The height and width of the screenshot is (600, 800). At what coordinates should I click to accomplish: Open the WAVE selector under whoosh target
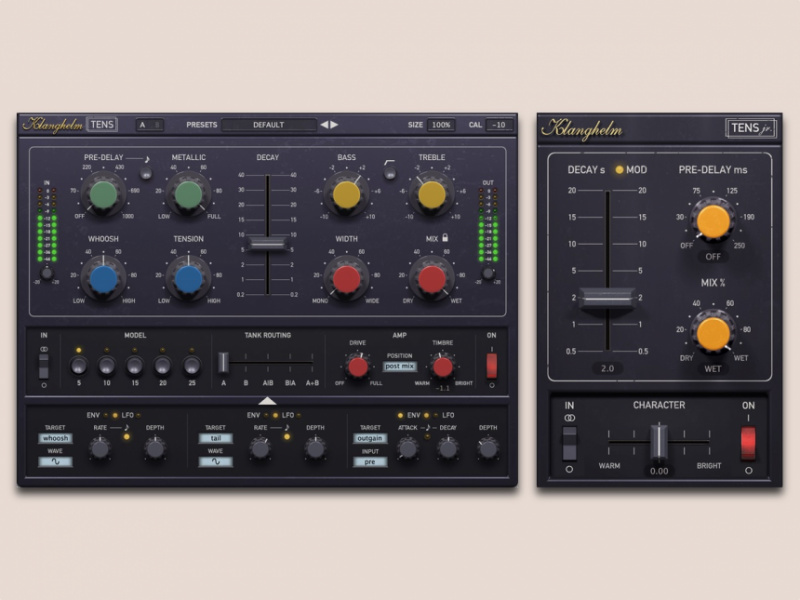point(55,462)
